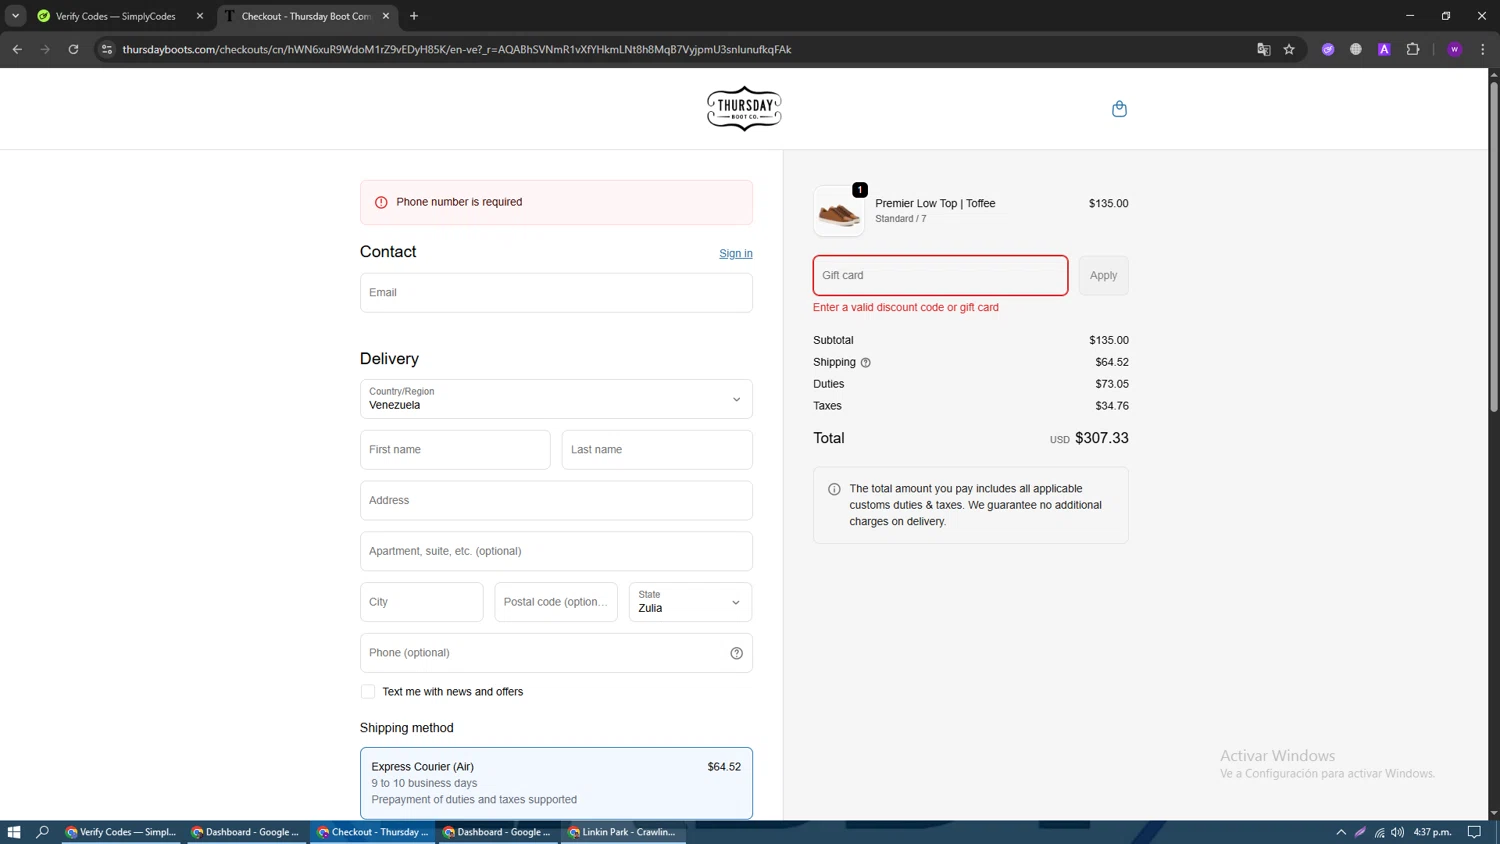The image size is (1500, 844).
Task: Focus the First name field
Action: (x=455, y=450)
